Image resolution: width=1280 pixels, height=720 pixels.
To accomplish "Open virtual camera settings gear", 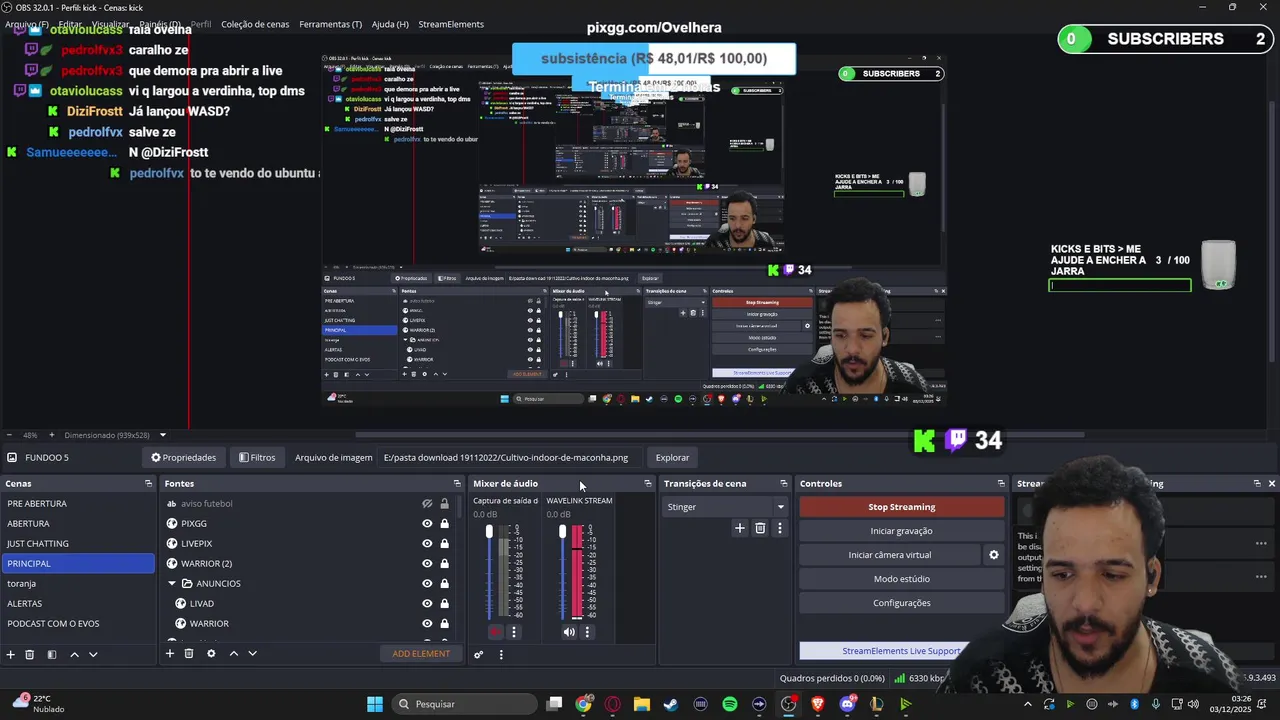I will [993, 555].
